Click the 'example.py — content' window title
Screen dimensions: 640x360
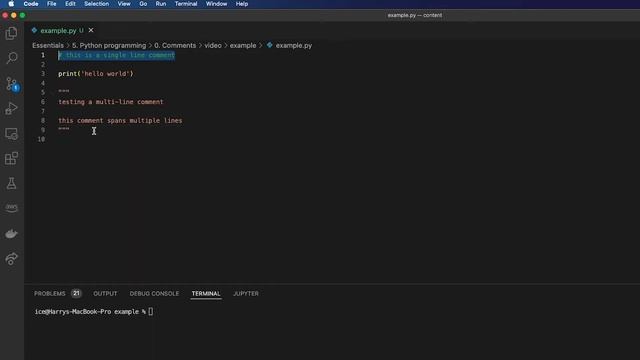coord(415,15)
